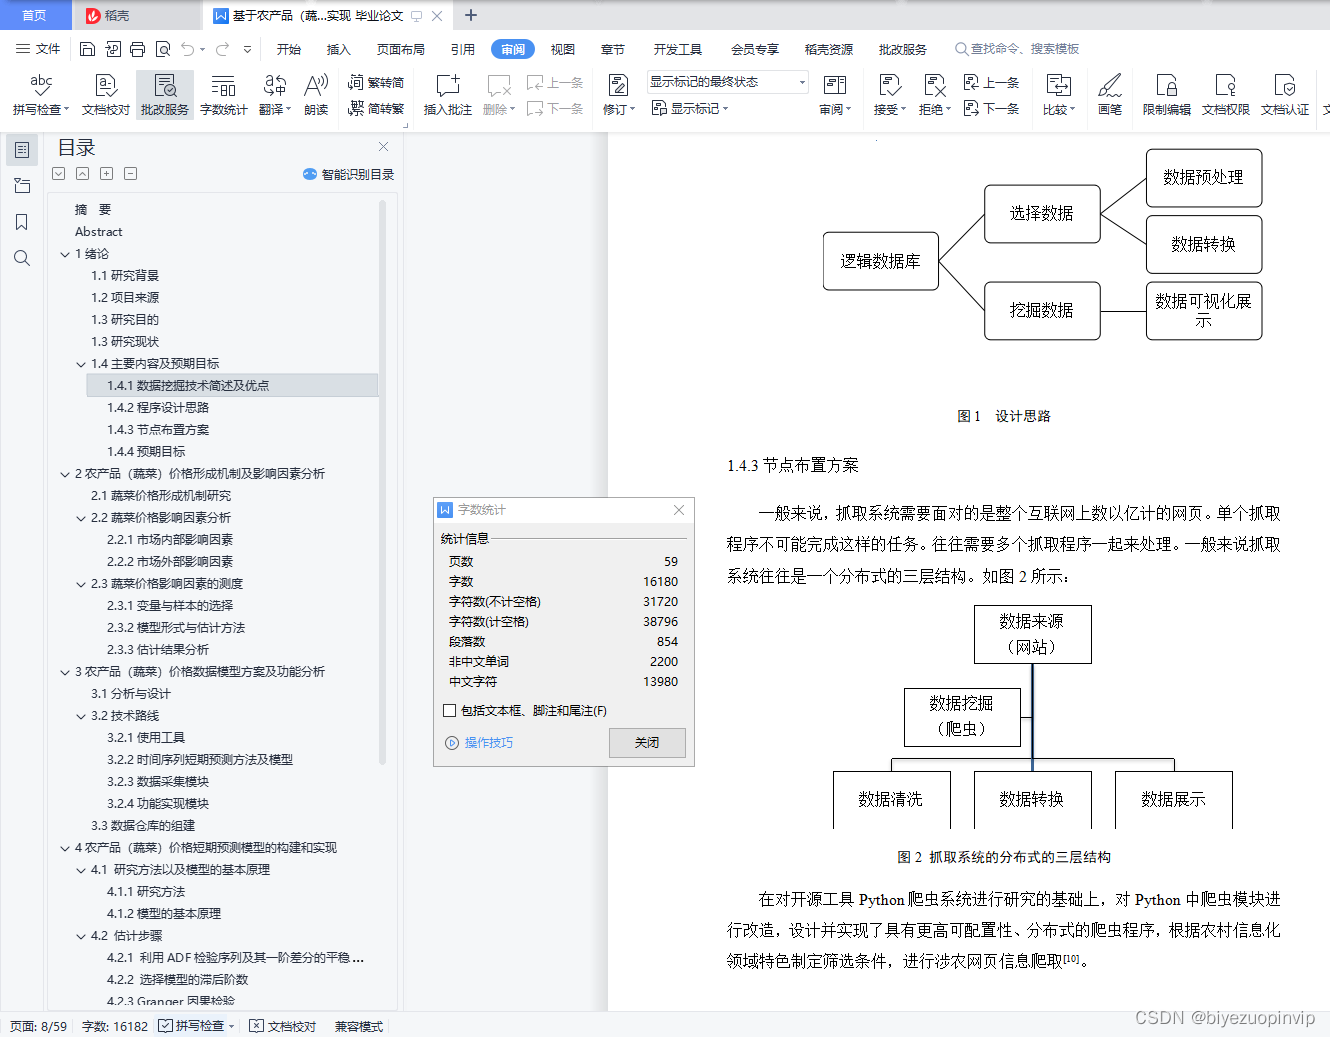Click the 接受 accept changes button
This screenshot has height=1037, width=1330.
889,95
